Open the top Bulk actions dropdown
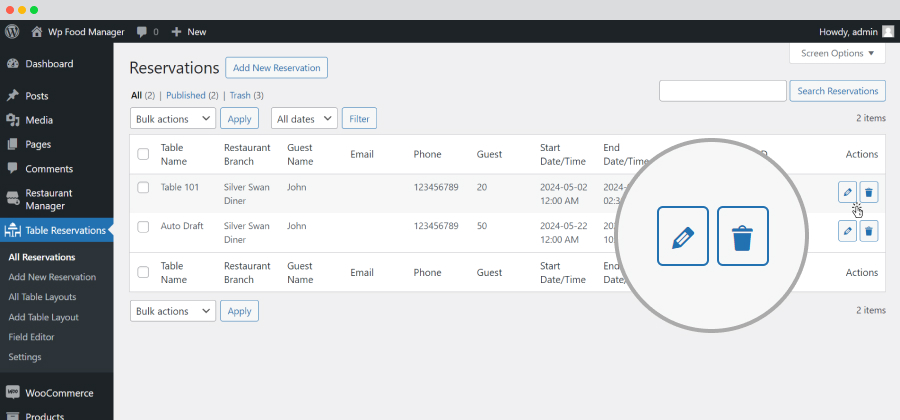The height and width of the screenshot is (420, 900). click(x=173, y=118)
